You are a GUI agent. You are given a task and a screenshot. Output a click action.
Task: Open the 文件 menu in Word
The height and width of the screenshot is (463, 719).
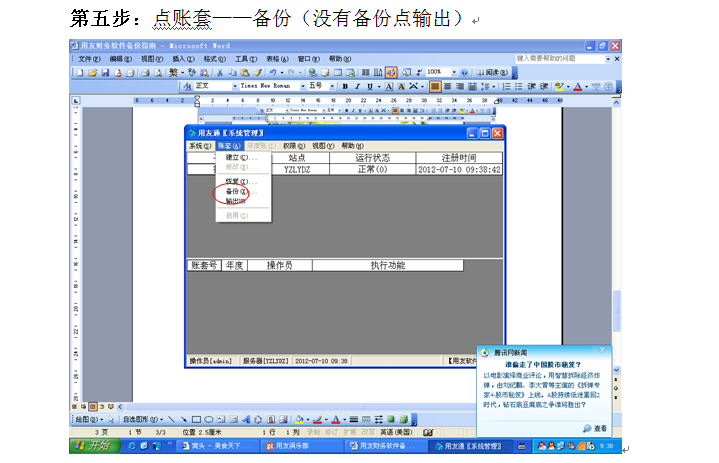point(89,59)
